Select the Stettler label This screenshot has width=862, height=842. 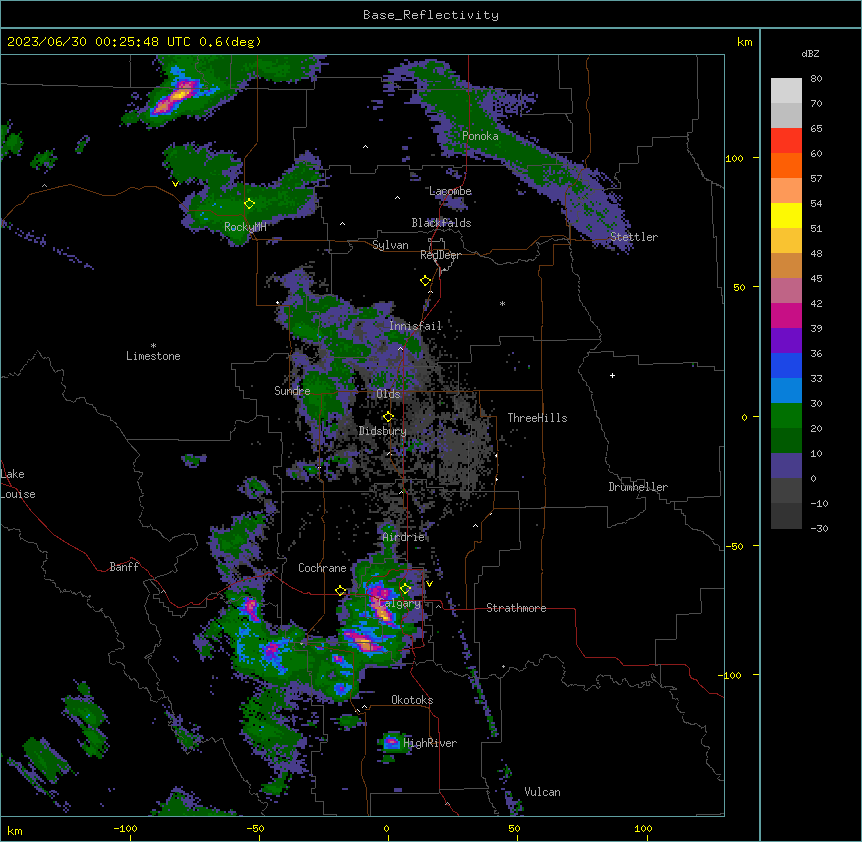pyautogui.click(x=634, y=237)
